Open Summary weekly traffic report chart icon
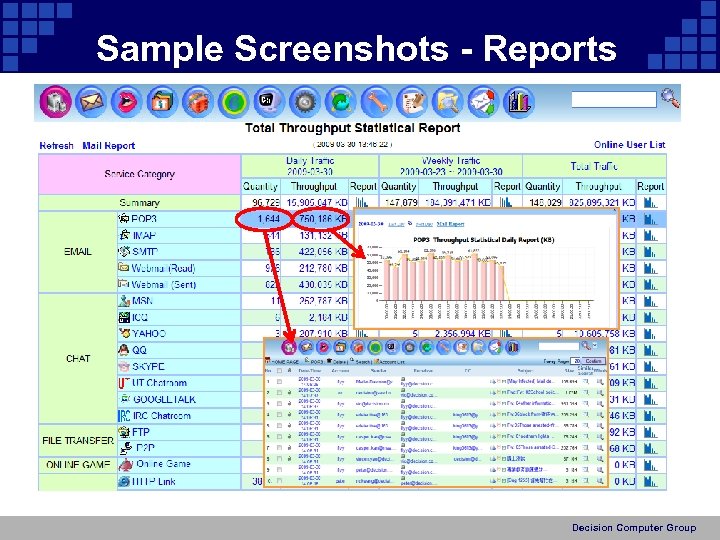 click(x=506, y=202)
